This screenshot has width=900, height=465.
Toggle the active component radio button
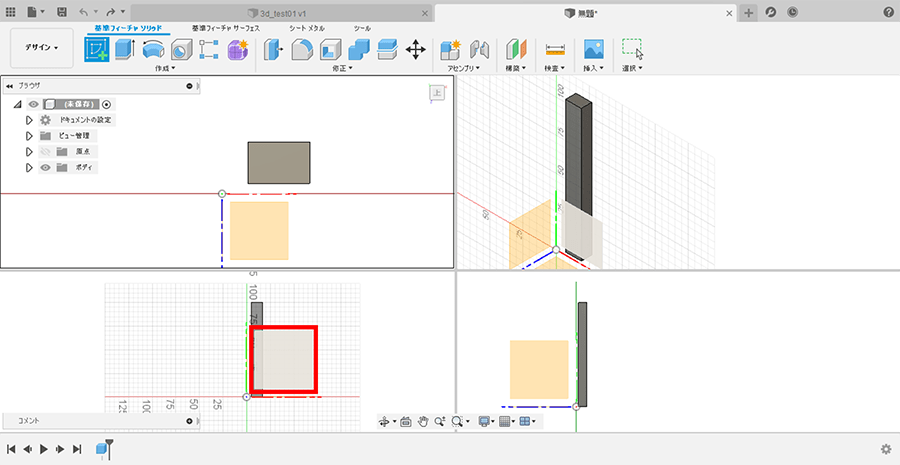click(107, 104)
